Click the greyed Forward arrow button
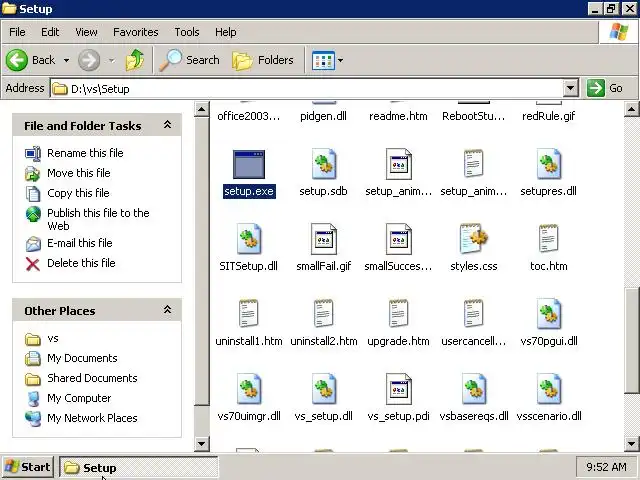640x480 pixels. click(x=89, y=60)
